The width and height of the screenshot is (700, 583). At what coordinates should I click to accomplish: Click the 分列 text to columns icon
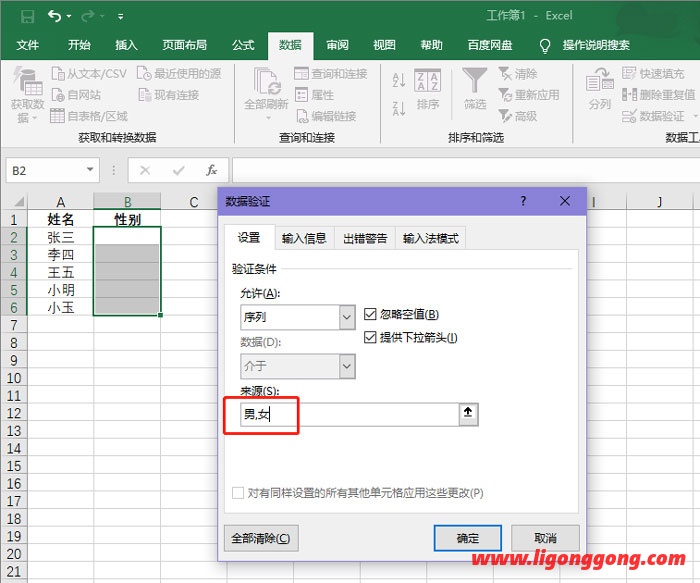(600, 80)
